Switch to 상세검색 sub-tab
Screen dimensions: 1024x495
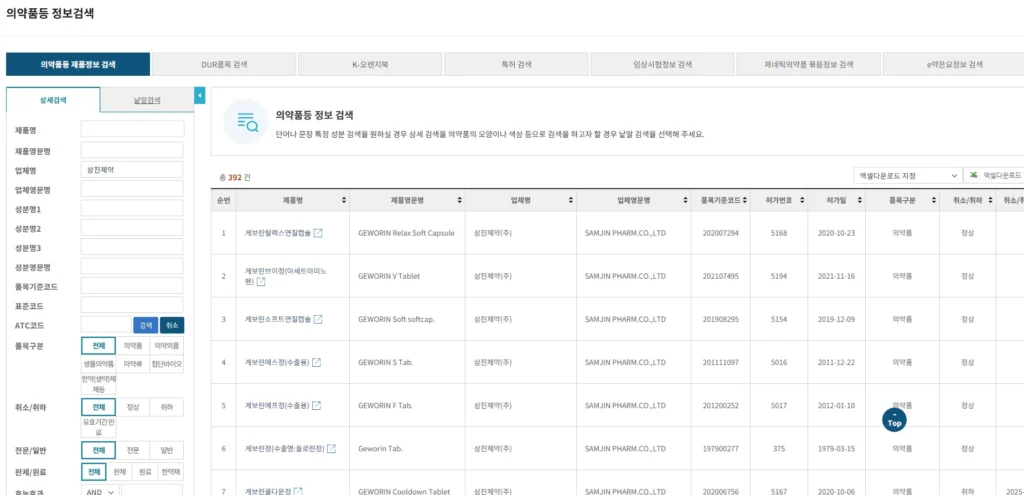(53, 101)
